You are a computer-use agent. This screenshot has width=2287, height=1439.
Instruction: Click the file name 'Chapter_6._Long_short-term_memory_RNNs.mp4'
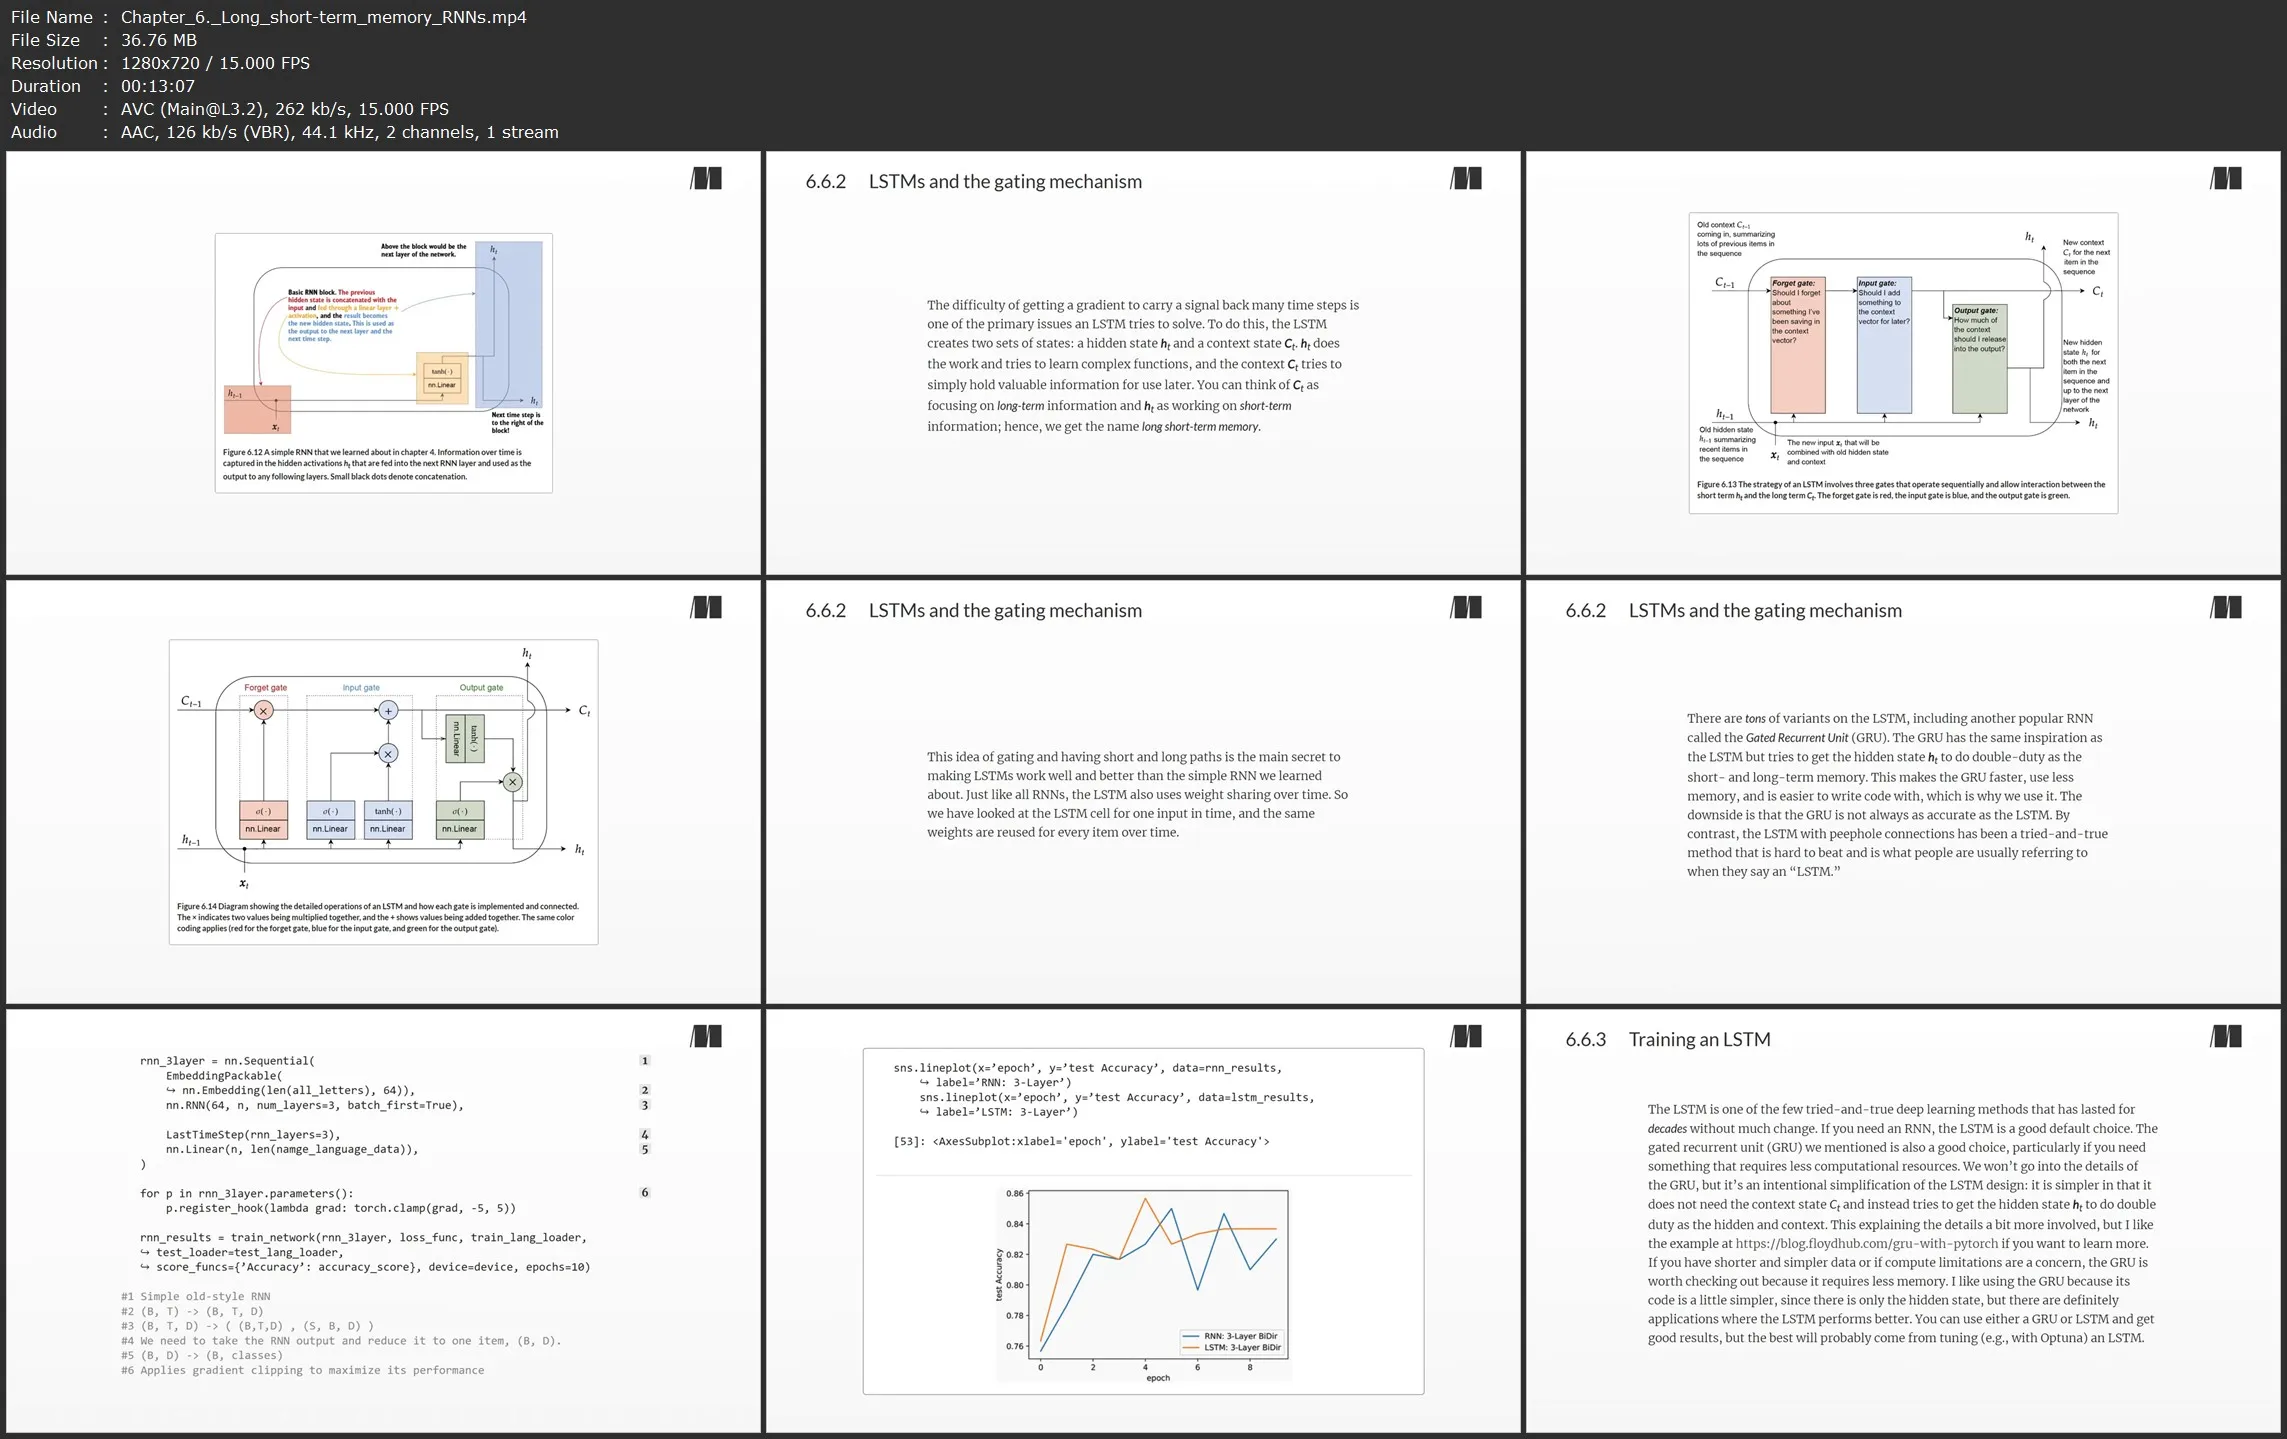[x=324, y=17]
